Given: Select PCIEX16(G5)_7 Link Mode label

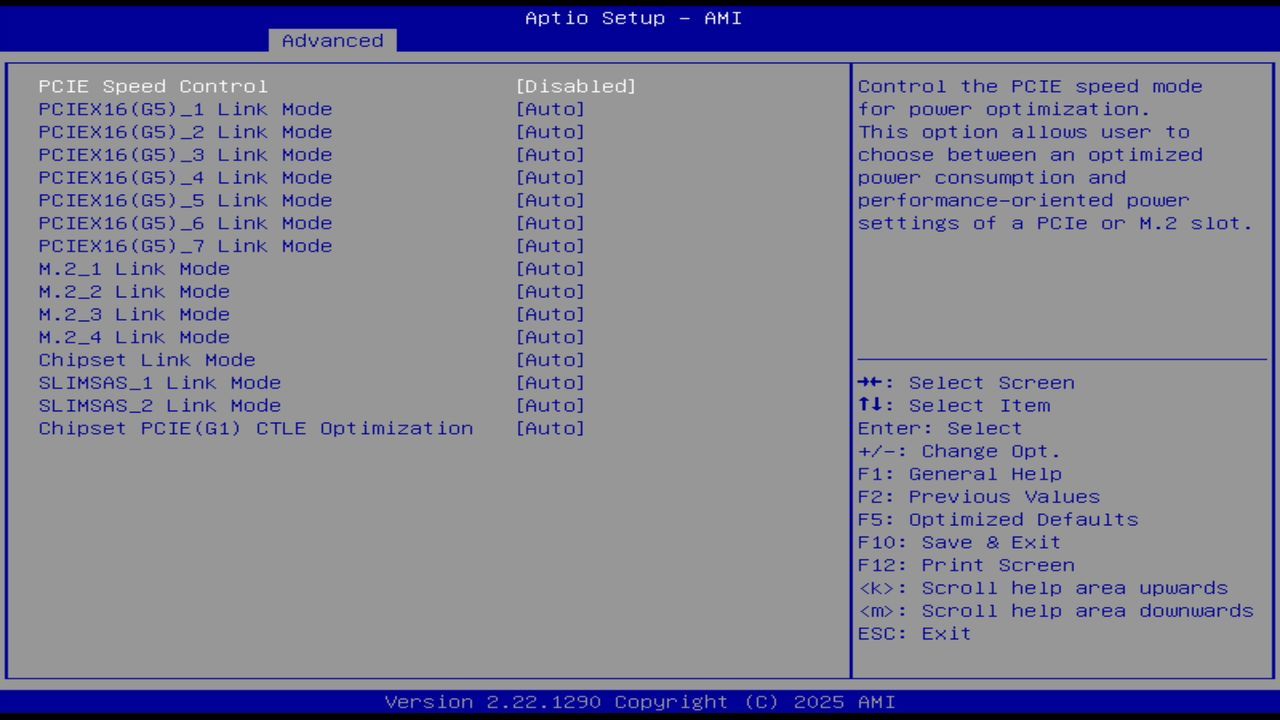Looking at the screenshot, I should pos(185,246).
